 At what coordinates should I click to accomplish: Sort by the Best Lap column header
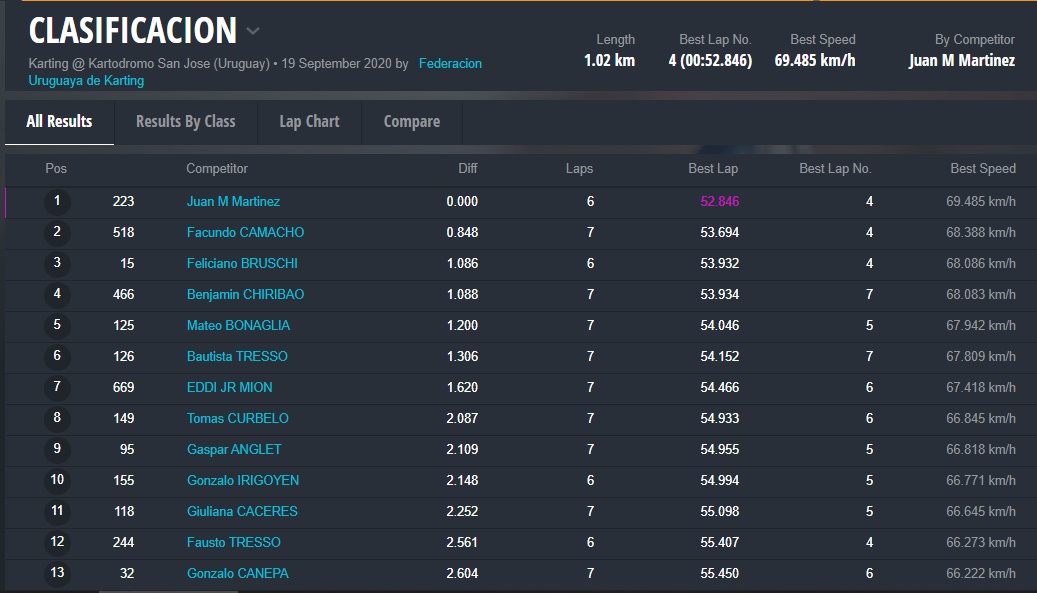tap(712, 169)
